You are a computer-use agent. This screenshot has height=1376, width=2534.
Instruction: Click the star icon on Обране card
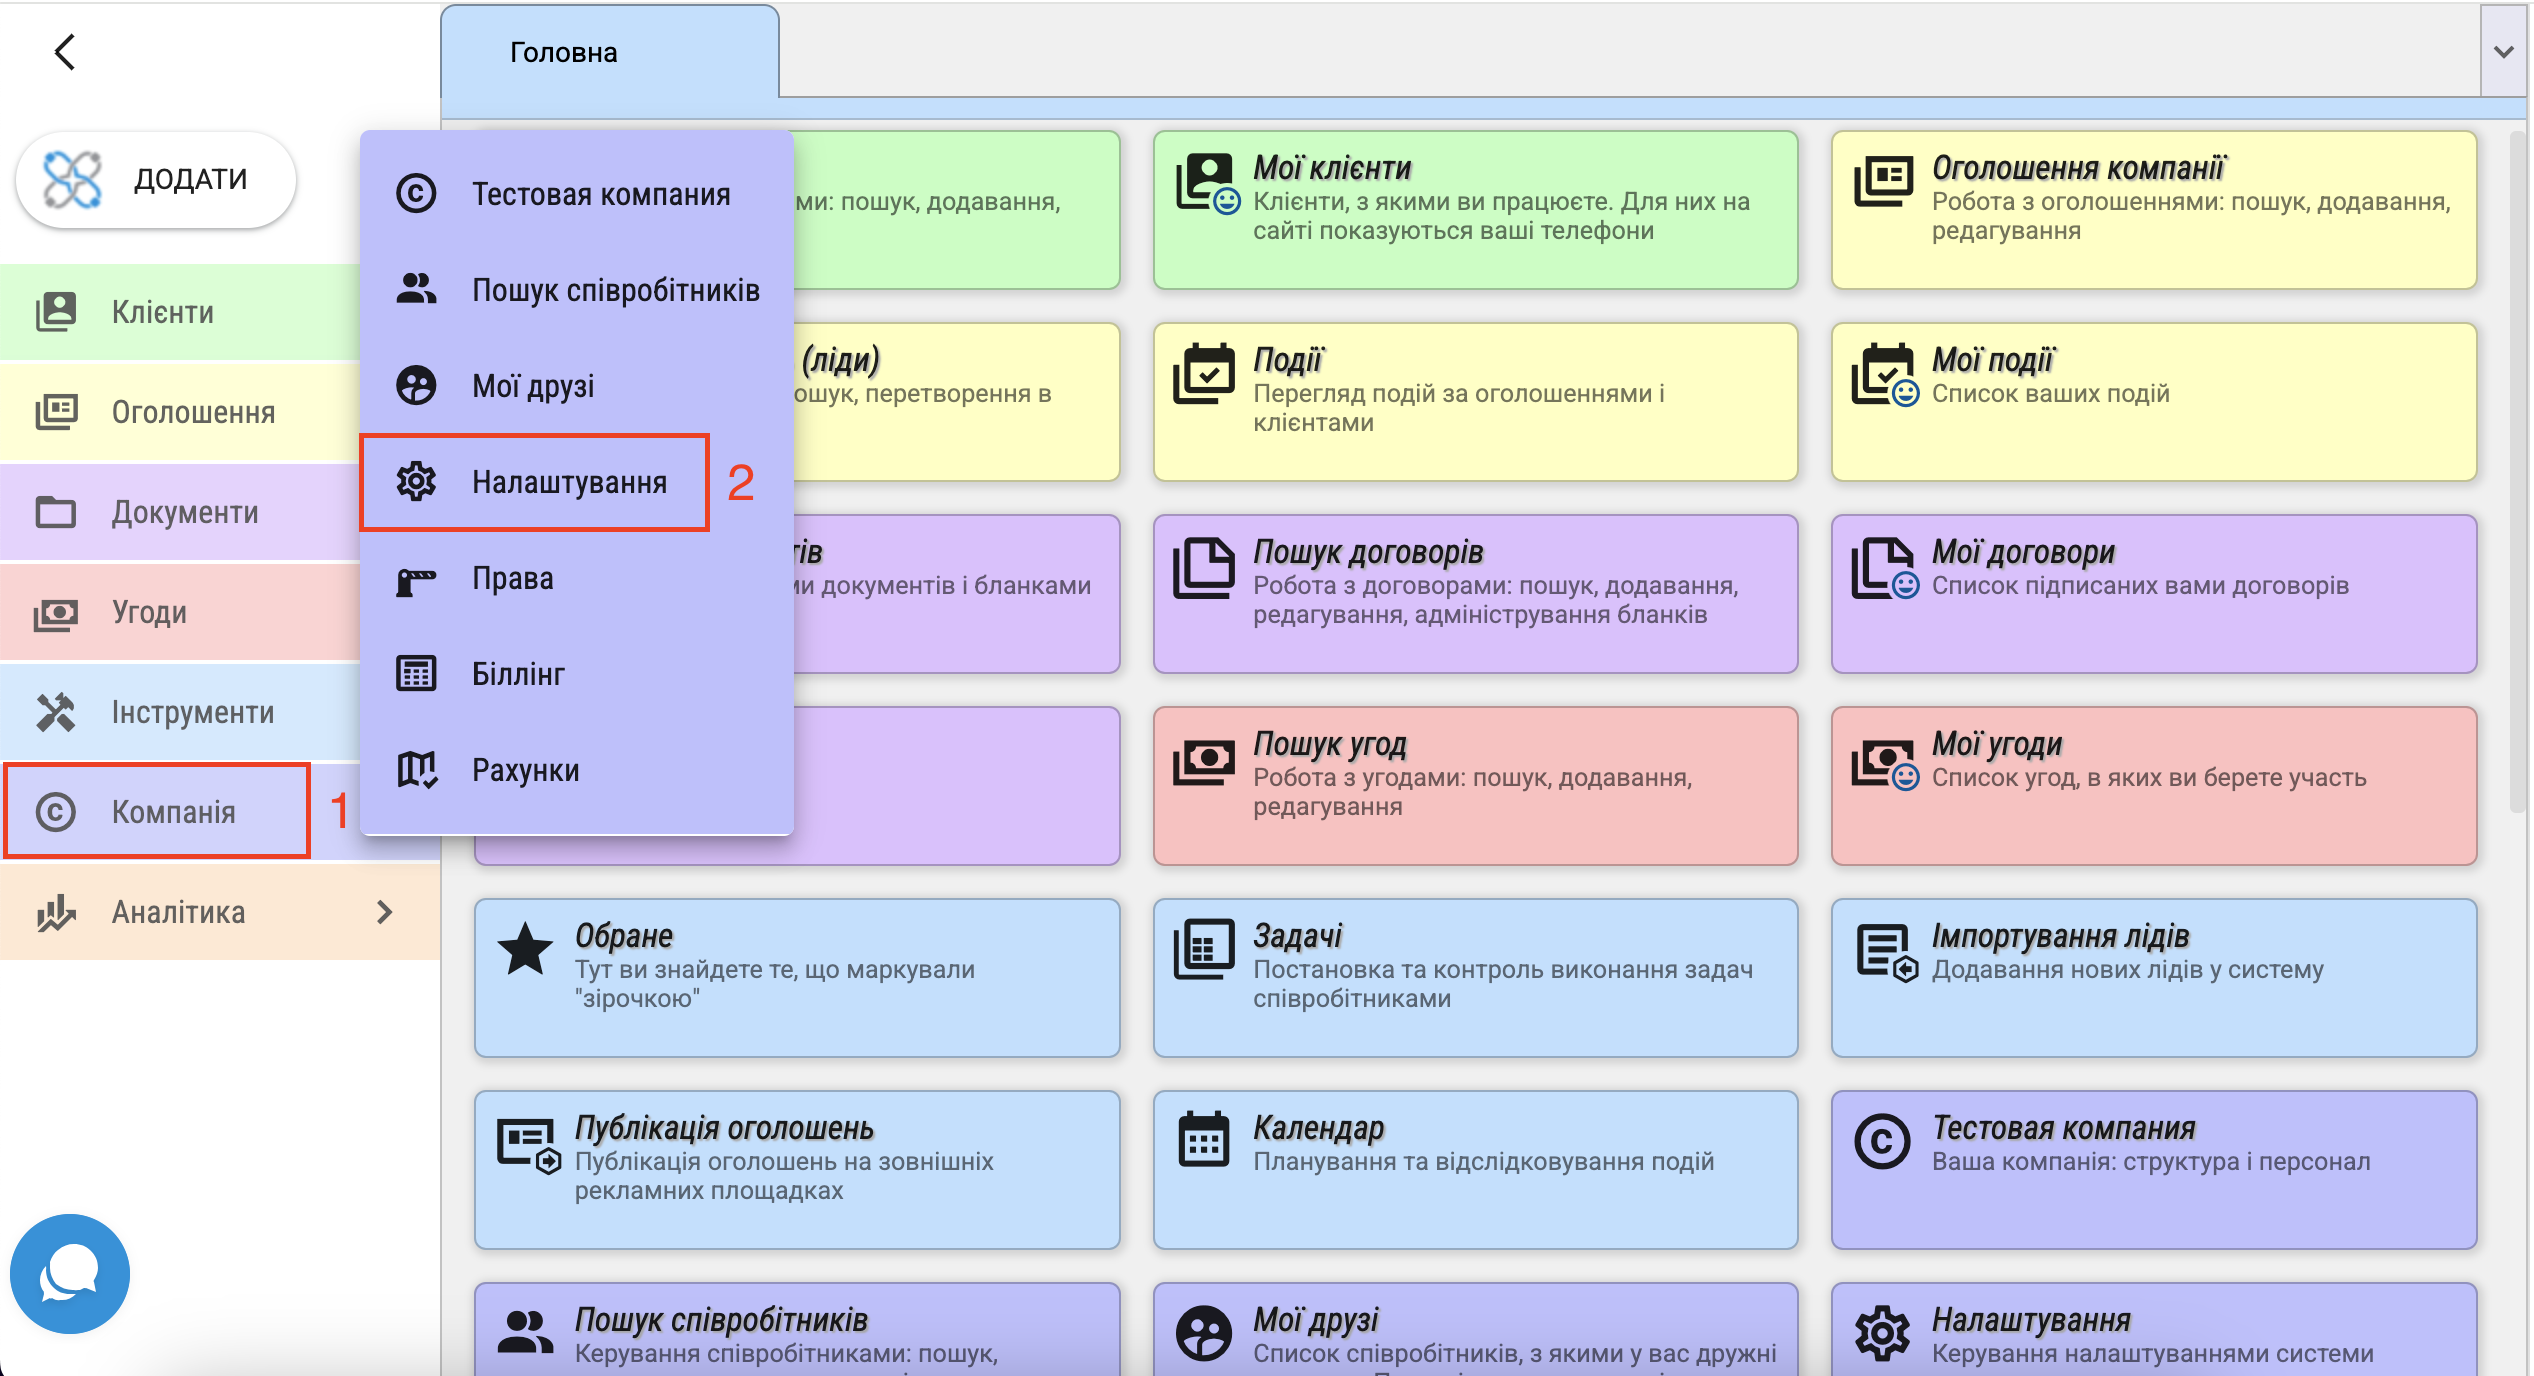[x=525, y=949]
